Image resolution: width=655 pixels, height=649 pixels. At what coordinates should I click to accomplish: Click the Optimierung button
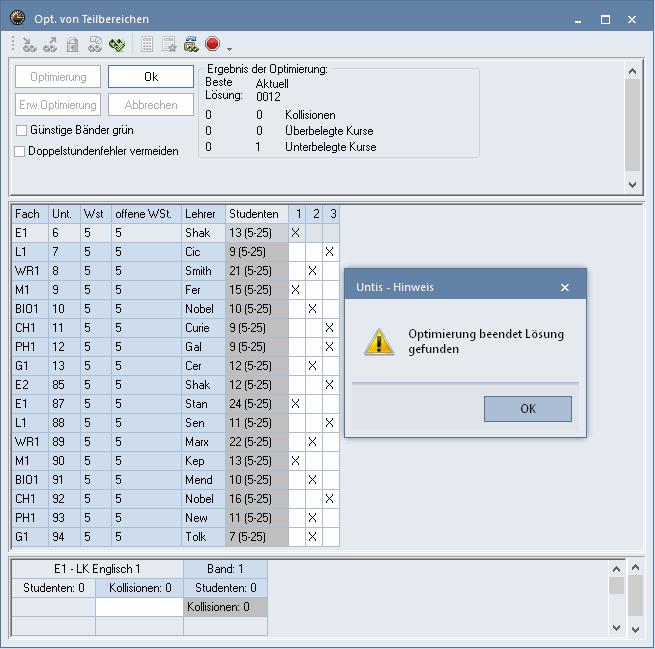click(58, 77)
